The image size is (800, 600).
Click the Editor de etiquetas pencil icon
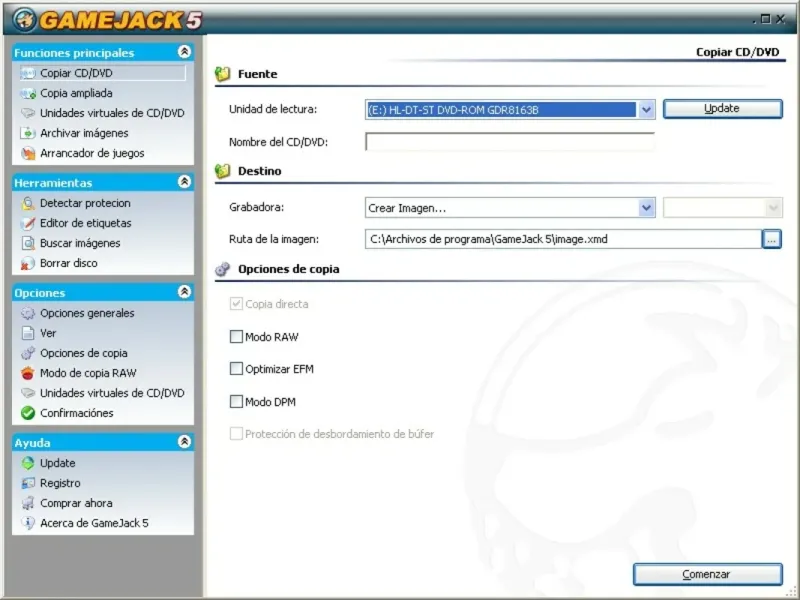[28, 223]
